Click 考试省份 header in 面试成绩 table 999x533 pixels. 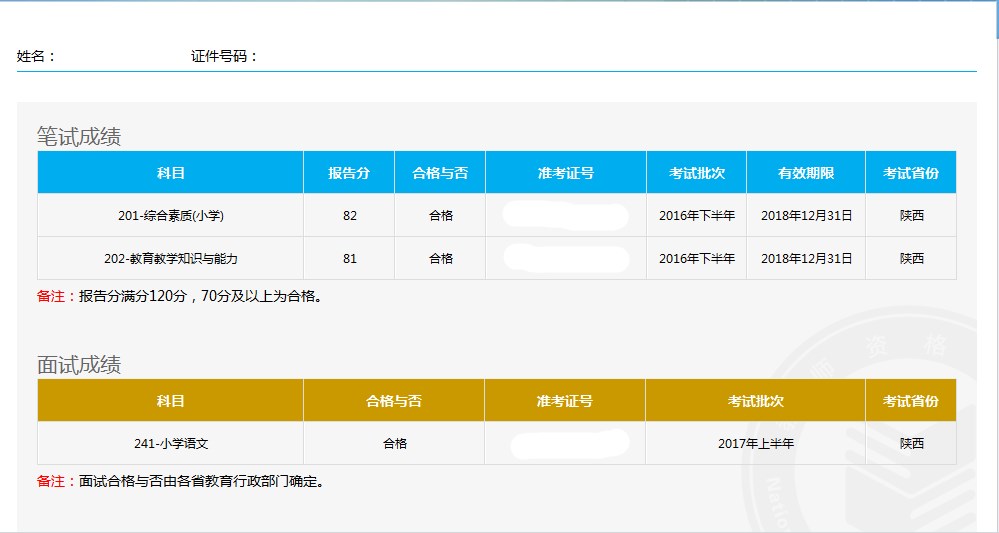click(x=911, y=401)
